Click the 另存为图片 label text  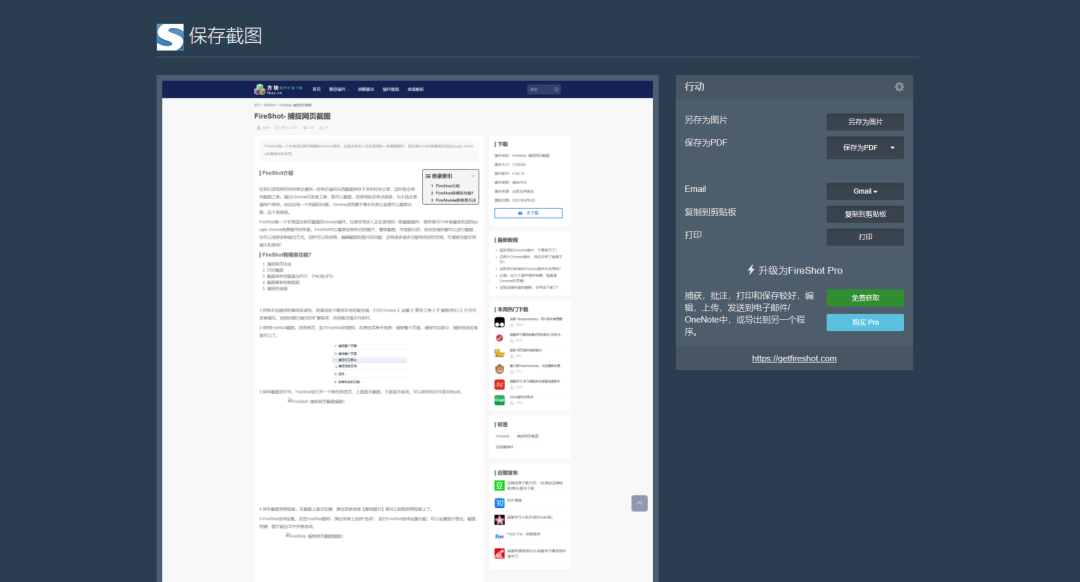tap(705, 120)
